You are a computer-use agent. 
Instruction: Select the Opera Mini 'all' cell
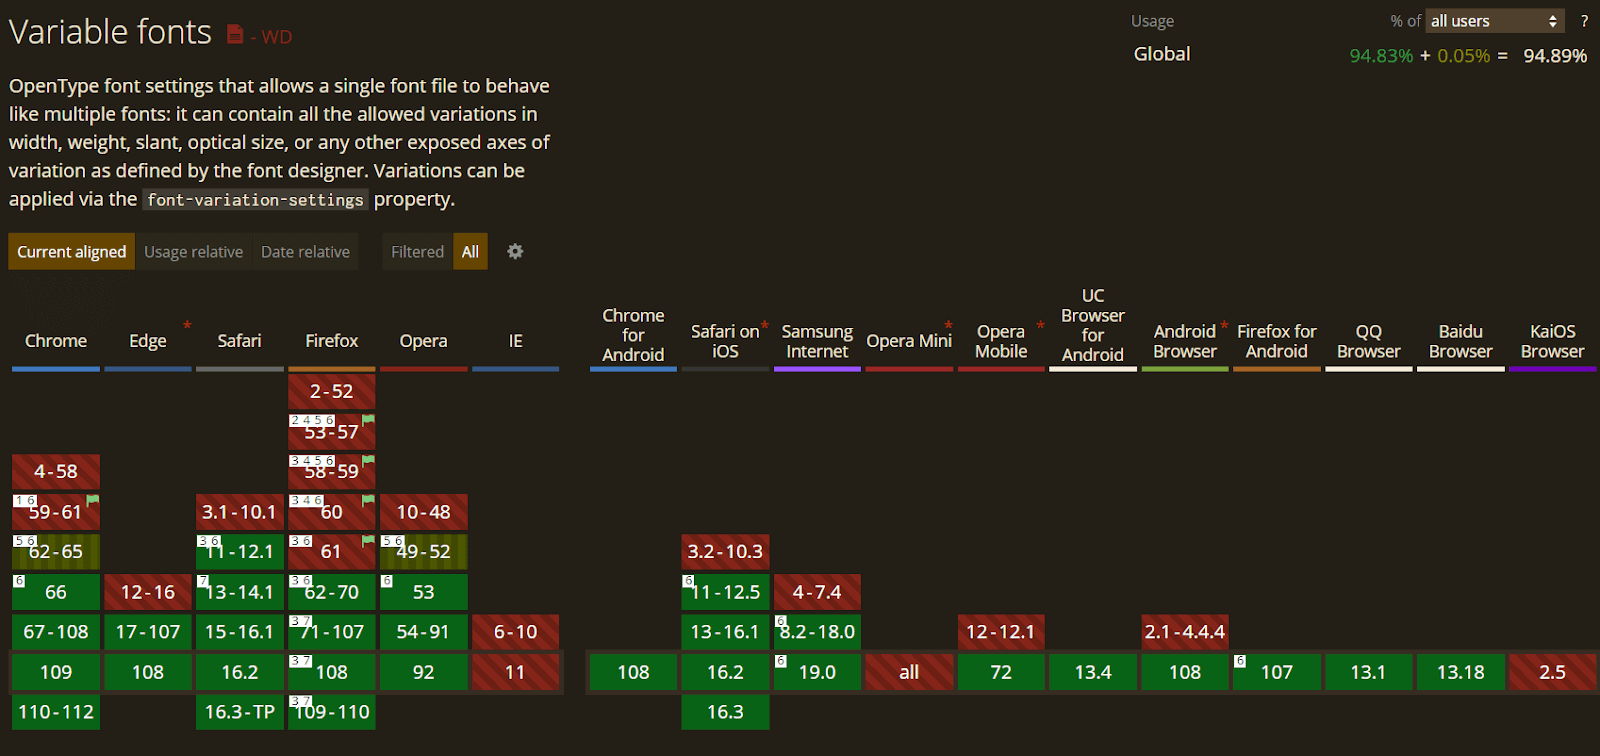(909, 672)
